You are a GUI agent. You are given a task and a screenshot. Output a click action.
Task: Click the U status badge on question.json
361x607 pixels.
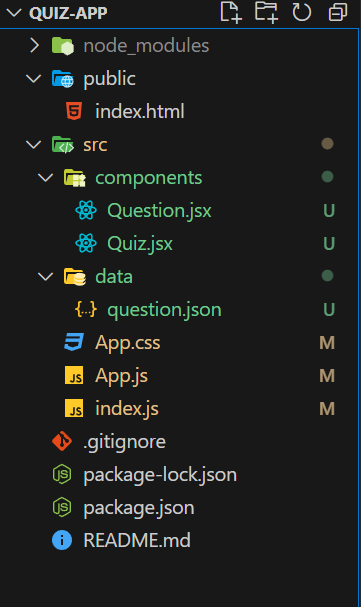point(328,310)
